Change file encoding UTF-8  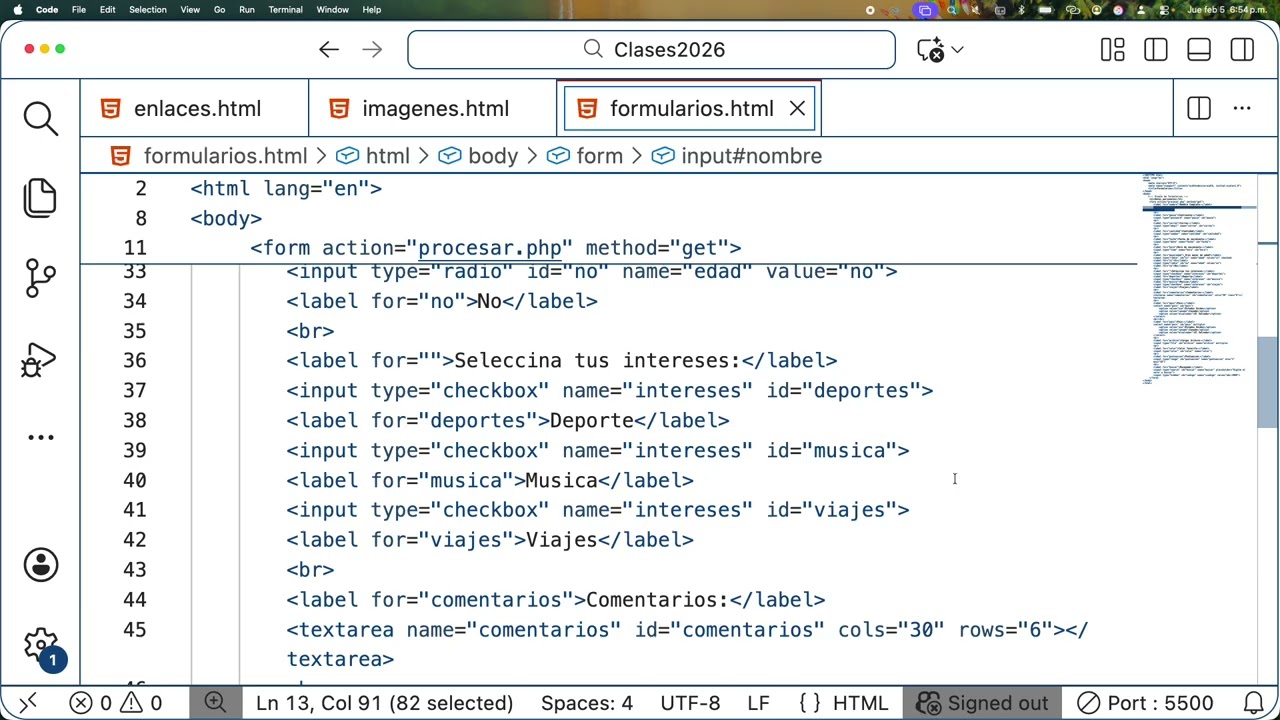click(x=690, y=703)
